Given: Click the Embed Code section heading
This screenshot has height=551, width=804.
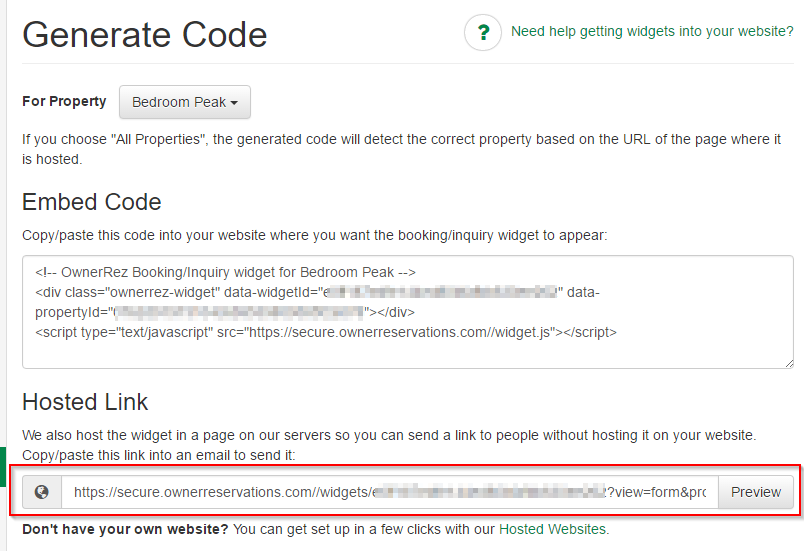Looking at the screenshot, I should point(92,202).
